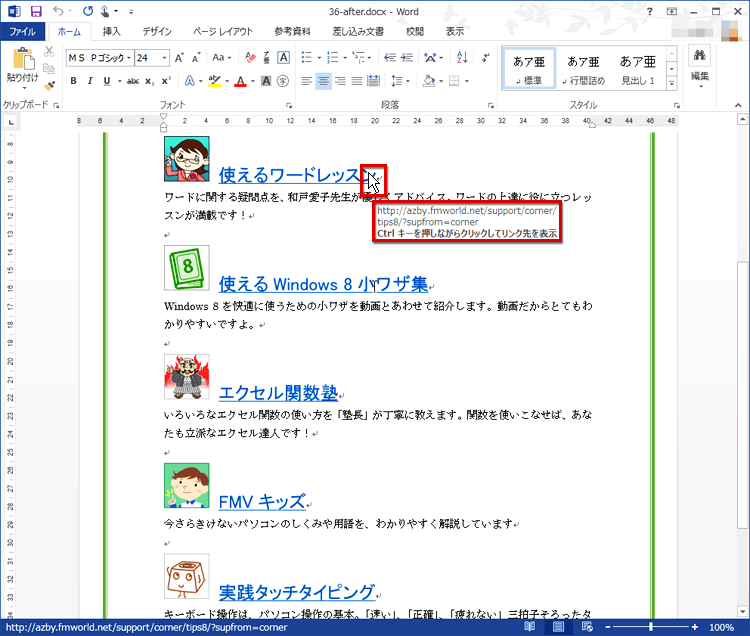Viewport: 750px width, 636px height.
Task: Open the line spacing dropdown
Action: click(x=400, y=81)
